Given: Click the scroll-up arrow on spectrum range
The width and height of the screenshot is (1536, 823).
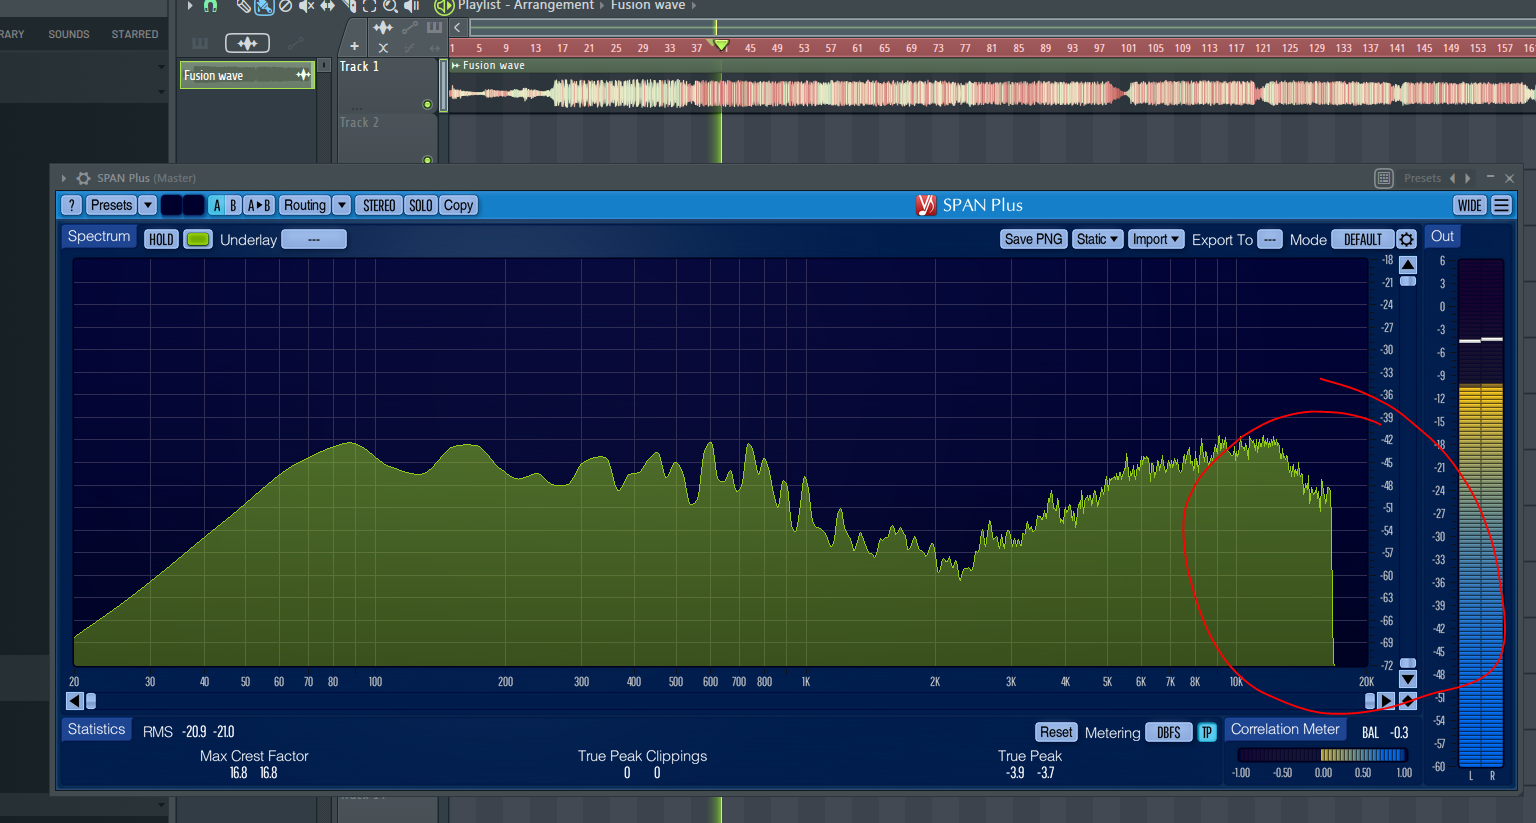Looking at the screenshot, I should coord(1408,265).
